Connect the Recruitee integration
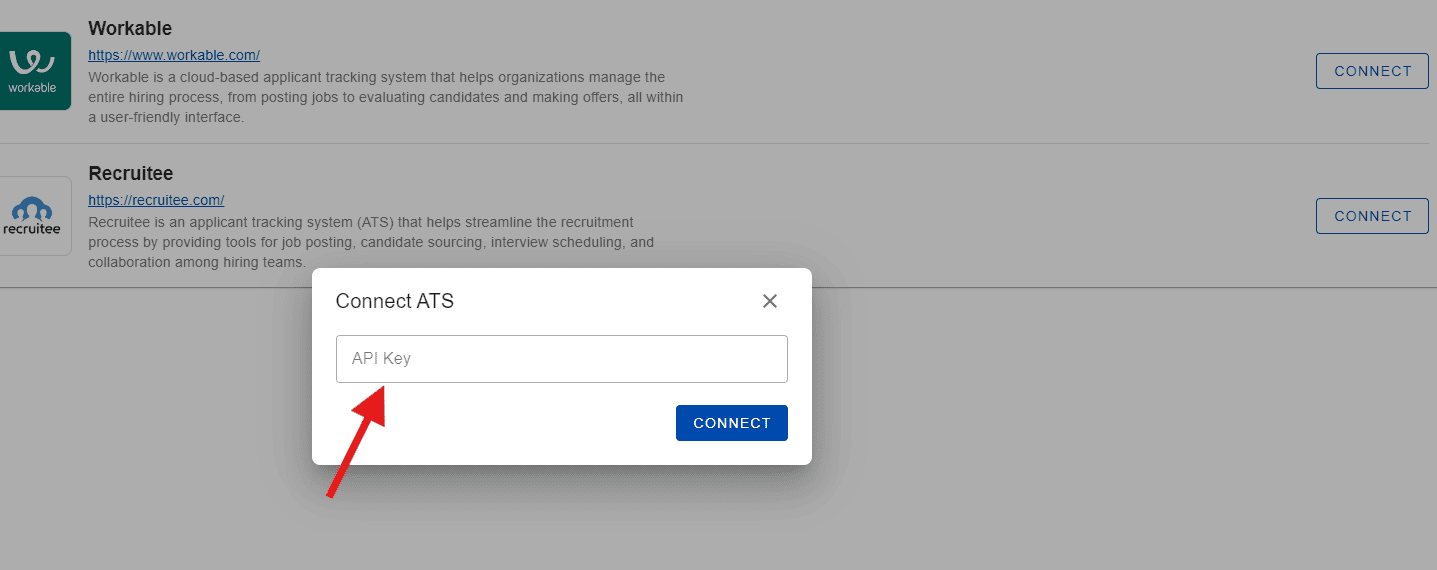 1372,216
